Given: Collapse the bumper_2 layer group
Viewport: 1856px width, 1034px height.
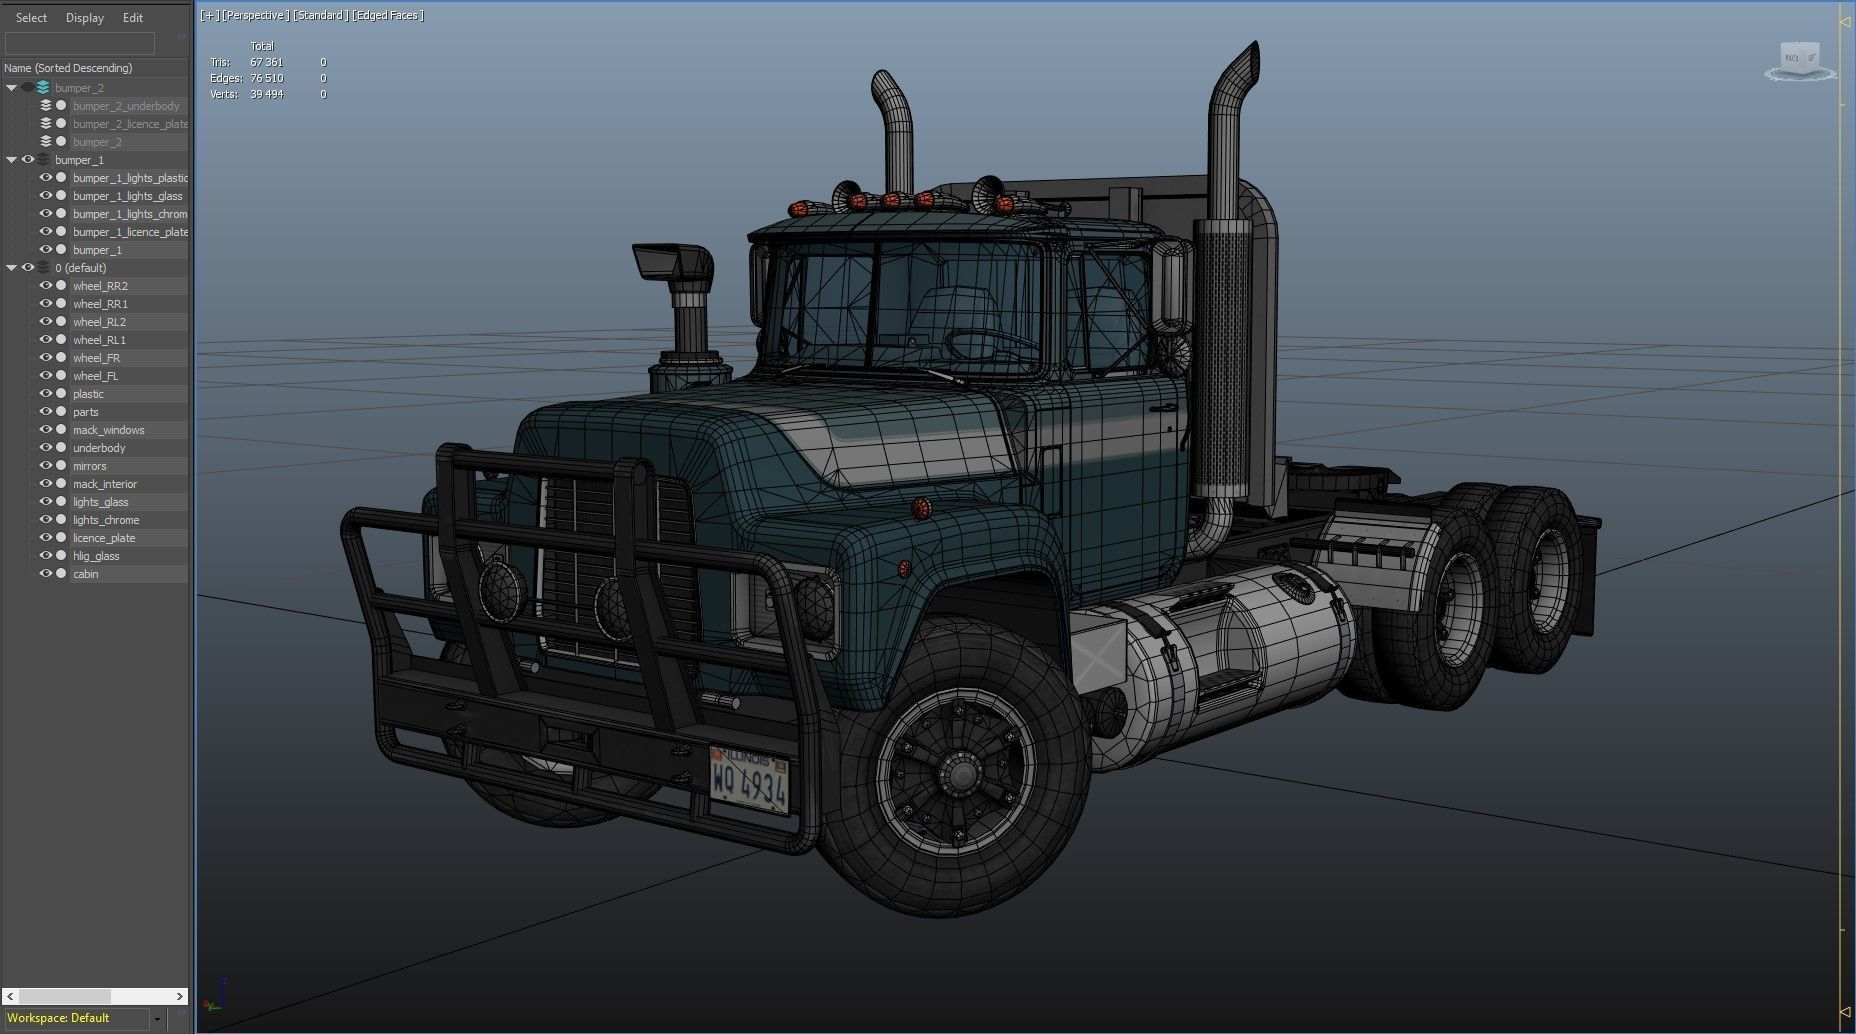Looking at the screenshot, I should tap(12, 88).
